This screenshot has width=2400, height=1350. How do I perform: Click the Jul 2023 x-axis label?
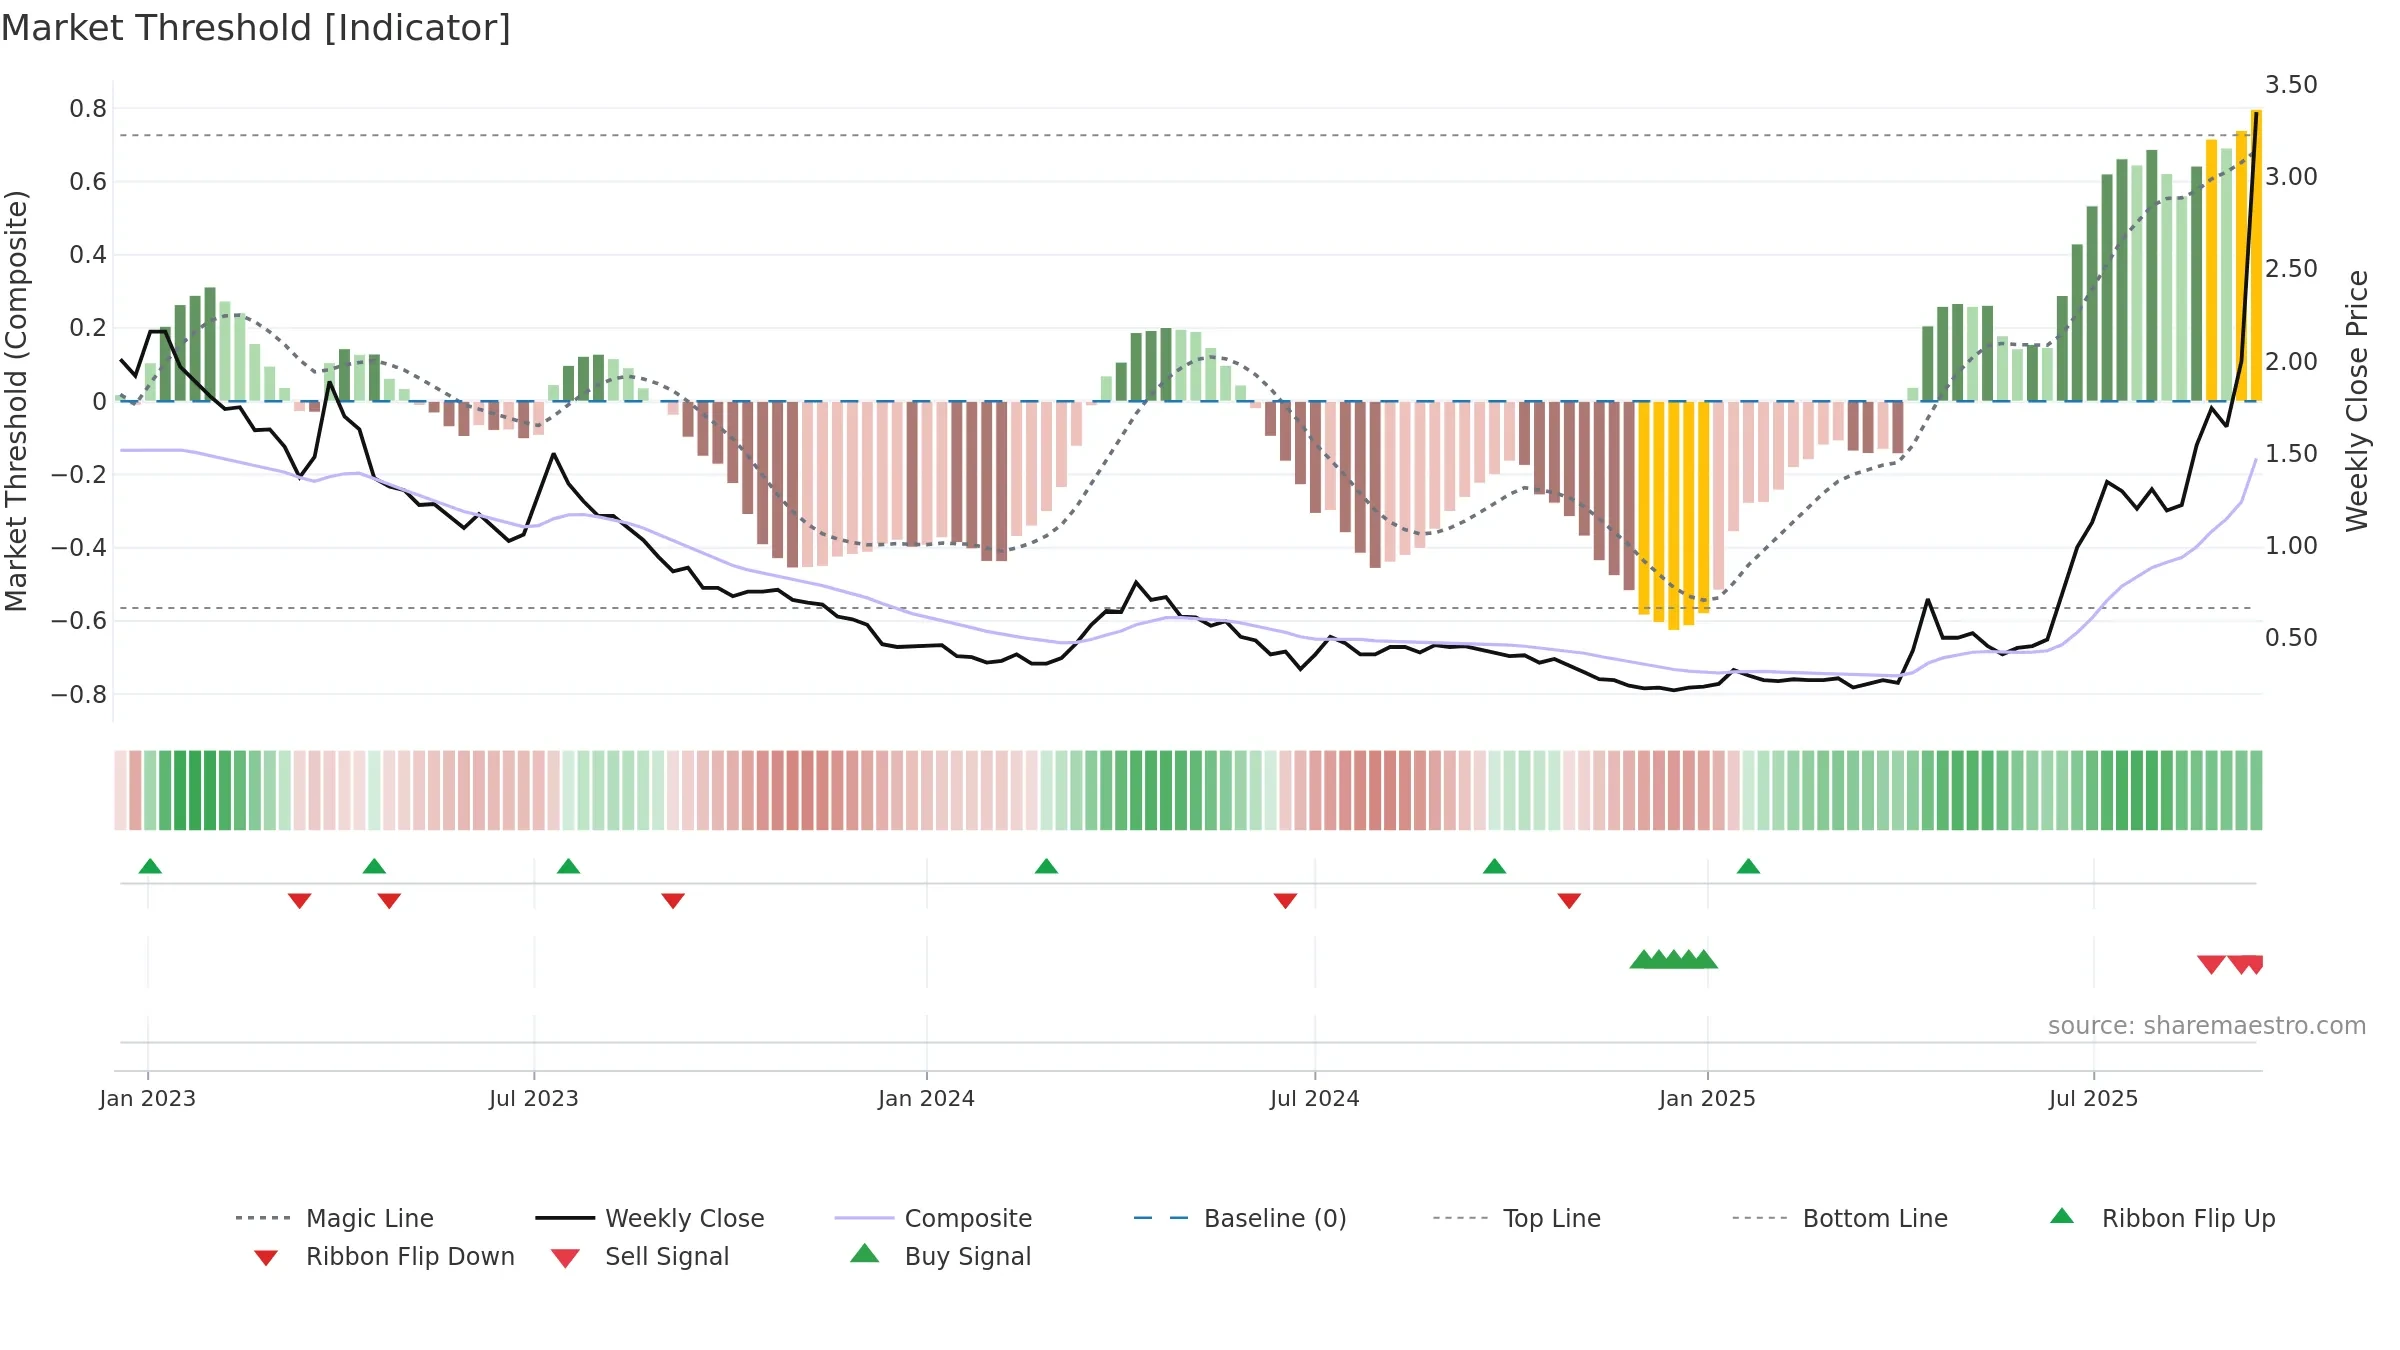(534, 1098)
